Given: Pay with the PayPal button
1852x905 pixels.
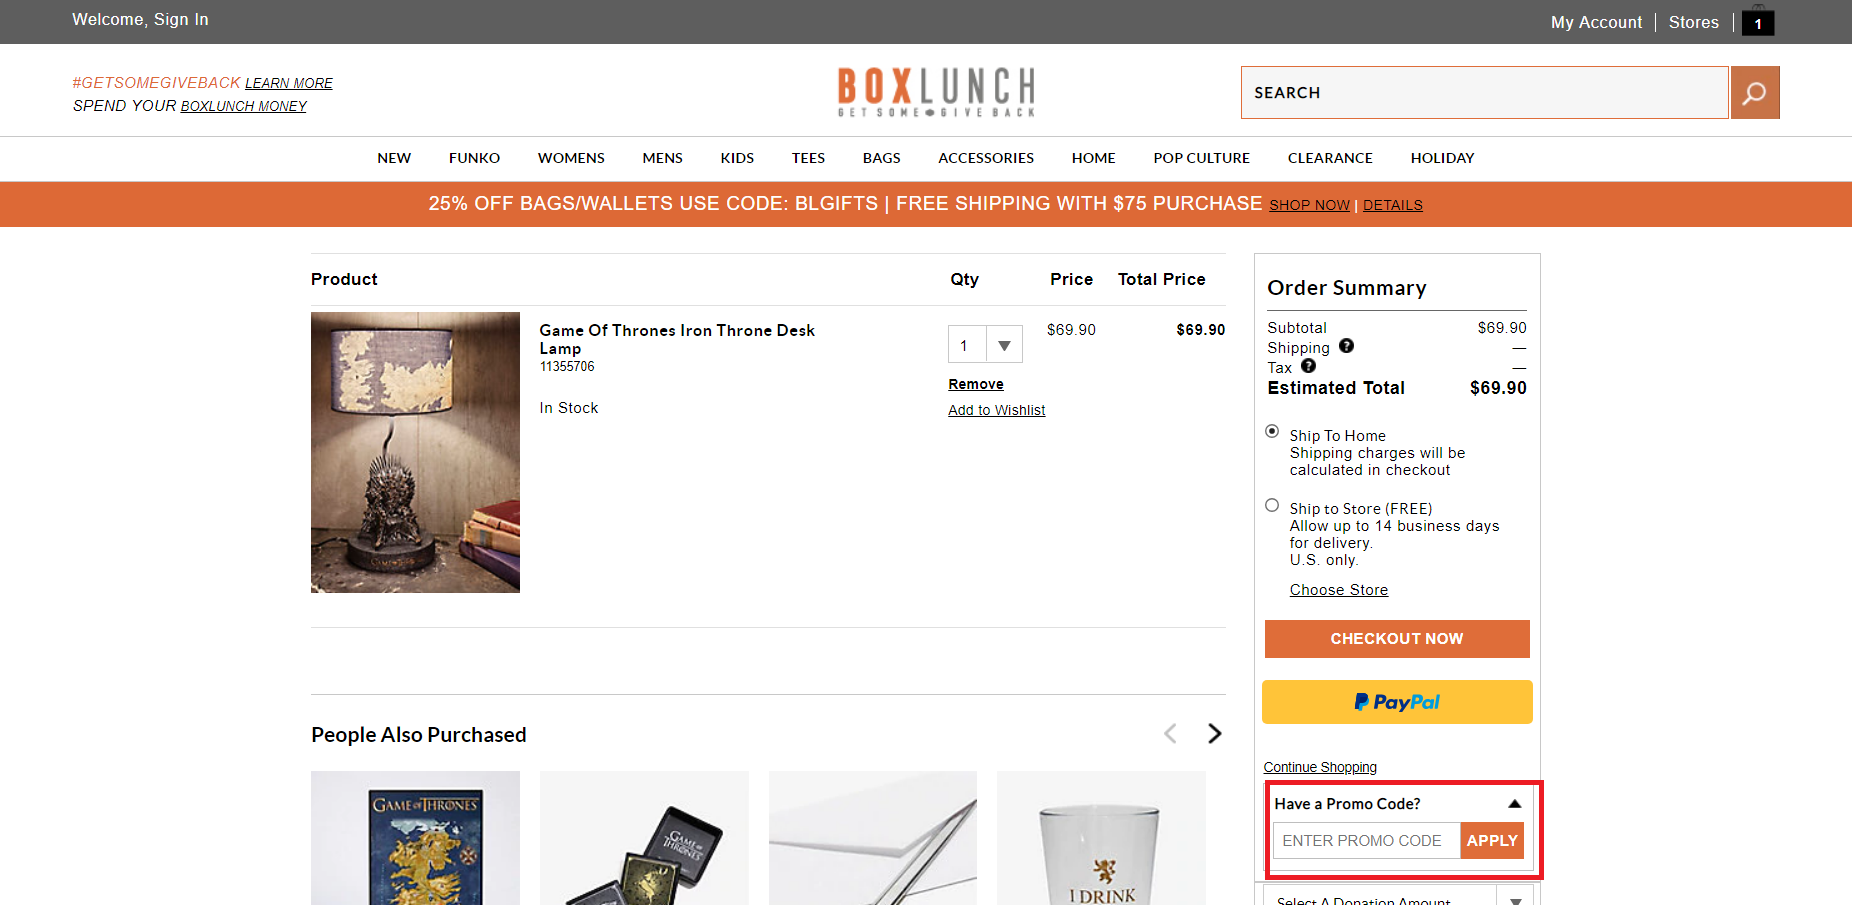Looking at the screenshot, I should pyautogui.click(x=1397, y=702).
